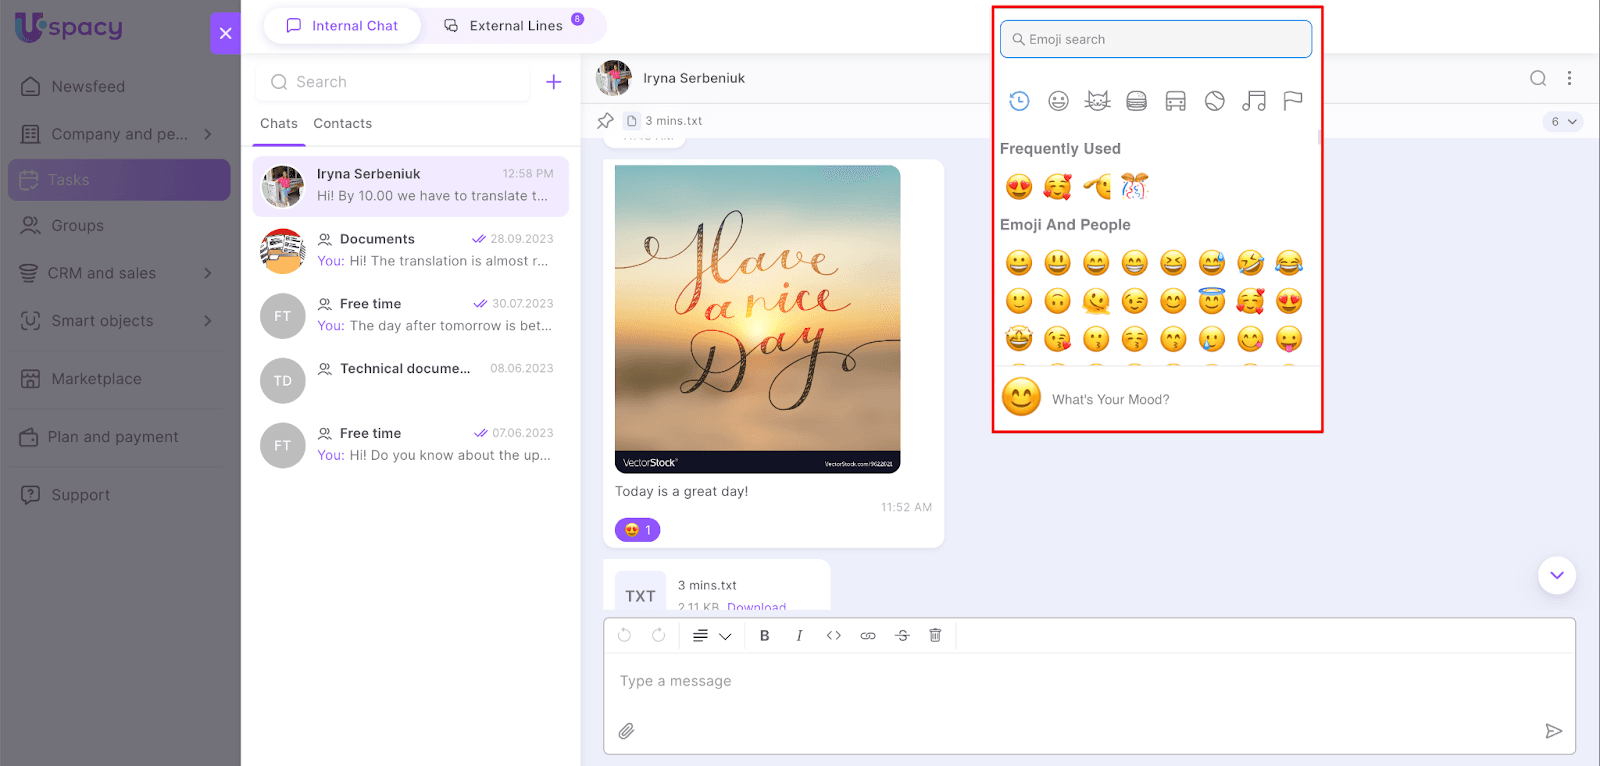Send the message with the paper plane icon
The width and height of the screenshot is (1600, 766).
tap(1553, 731)
